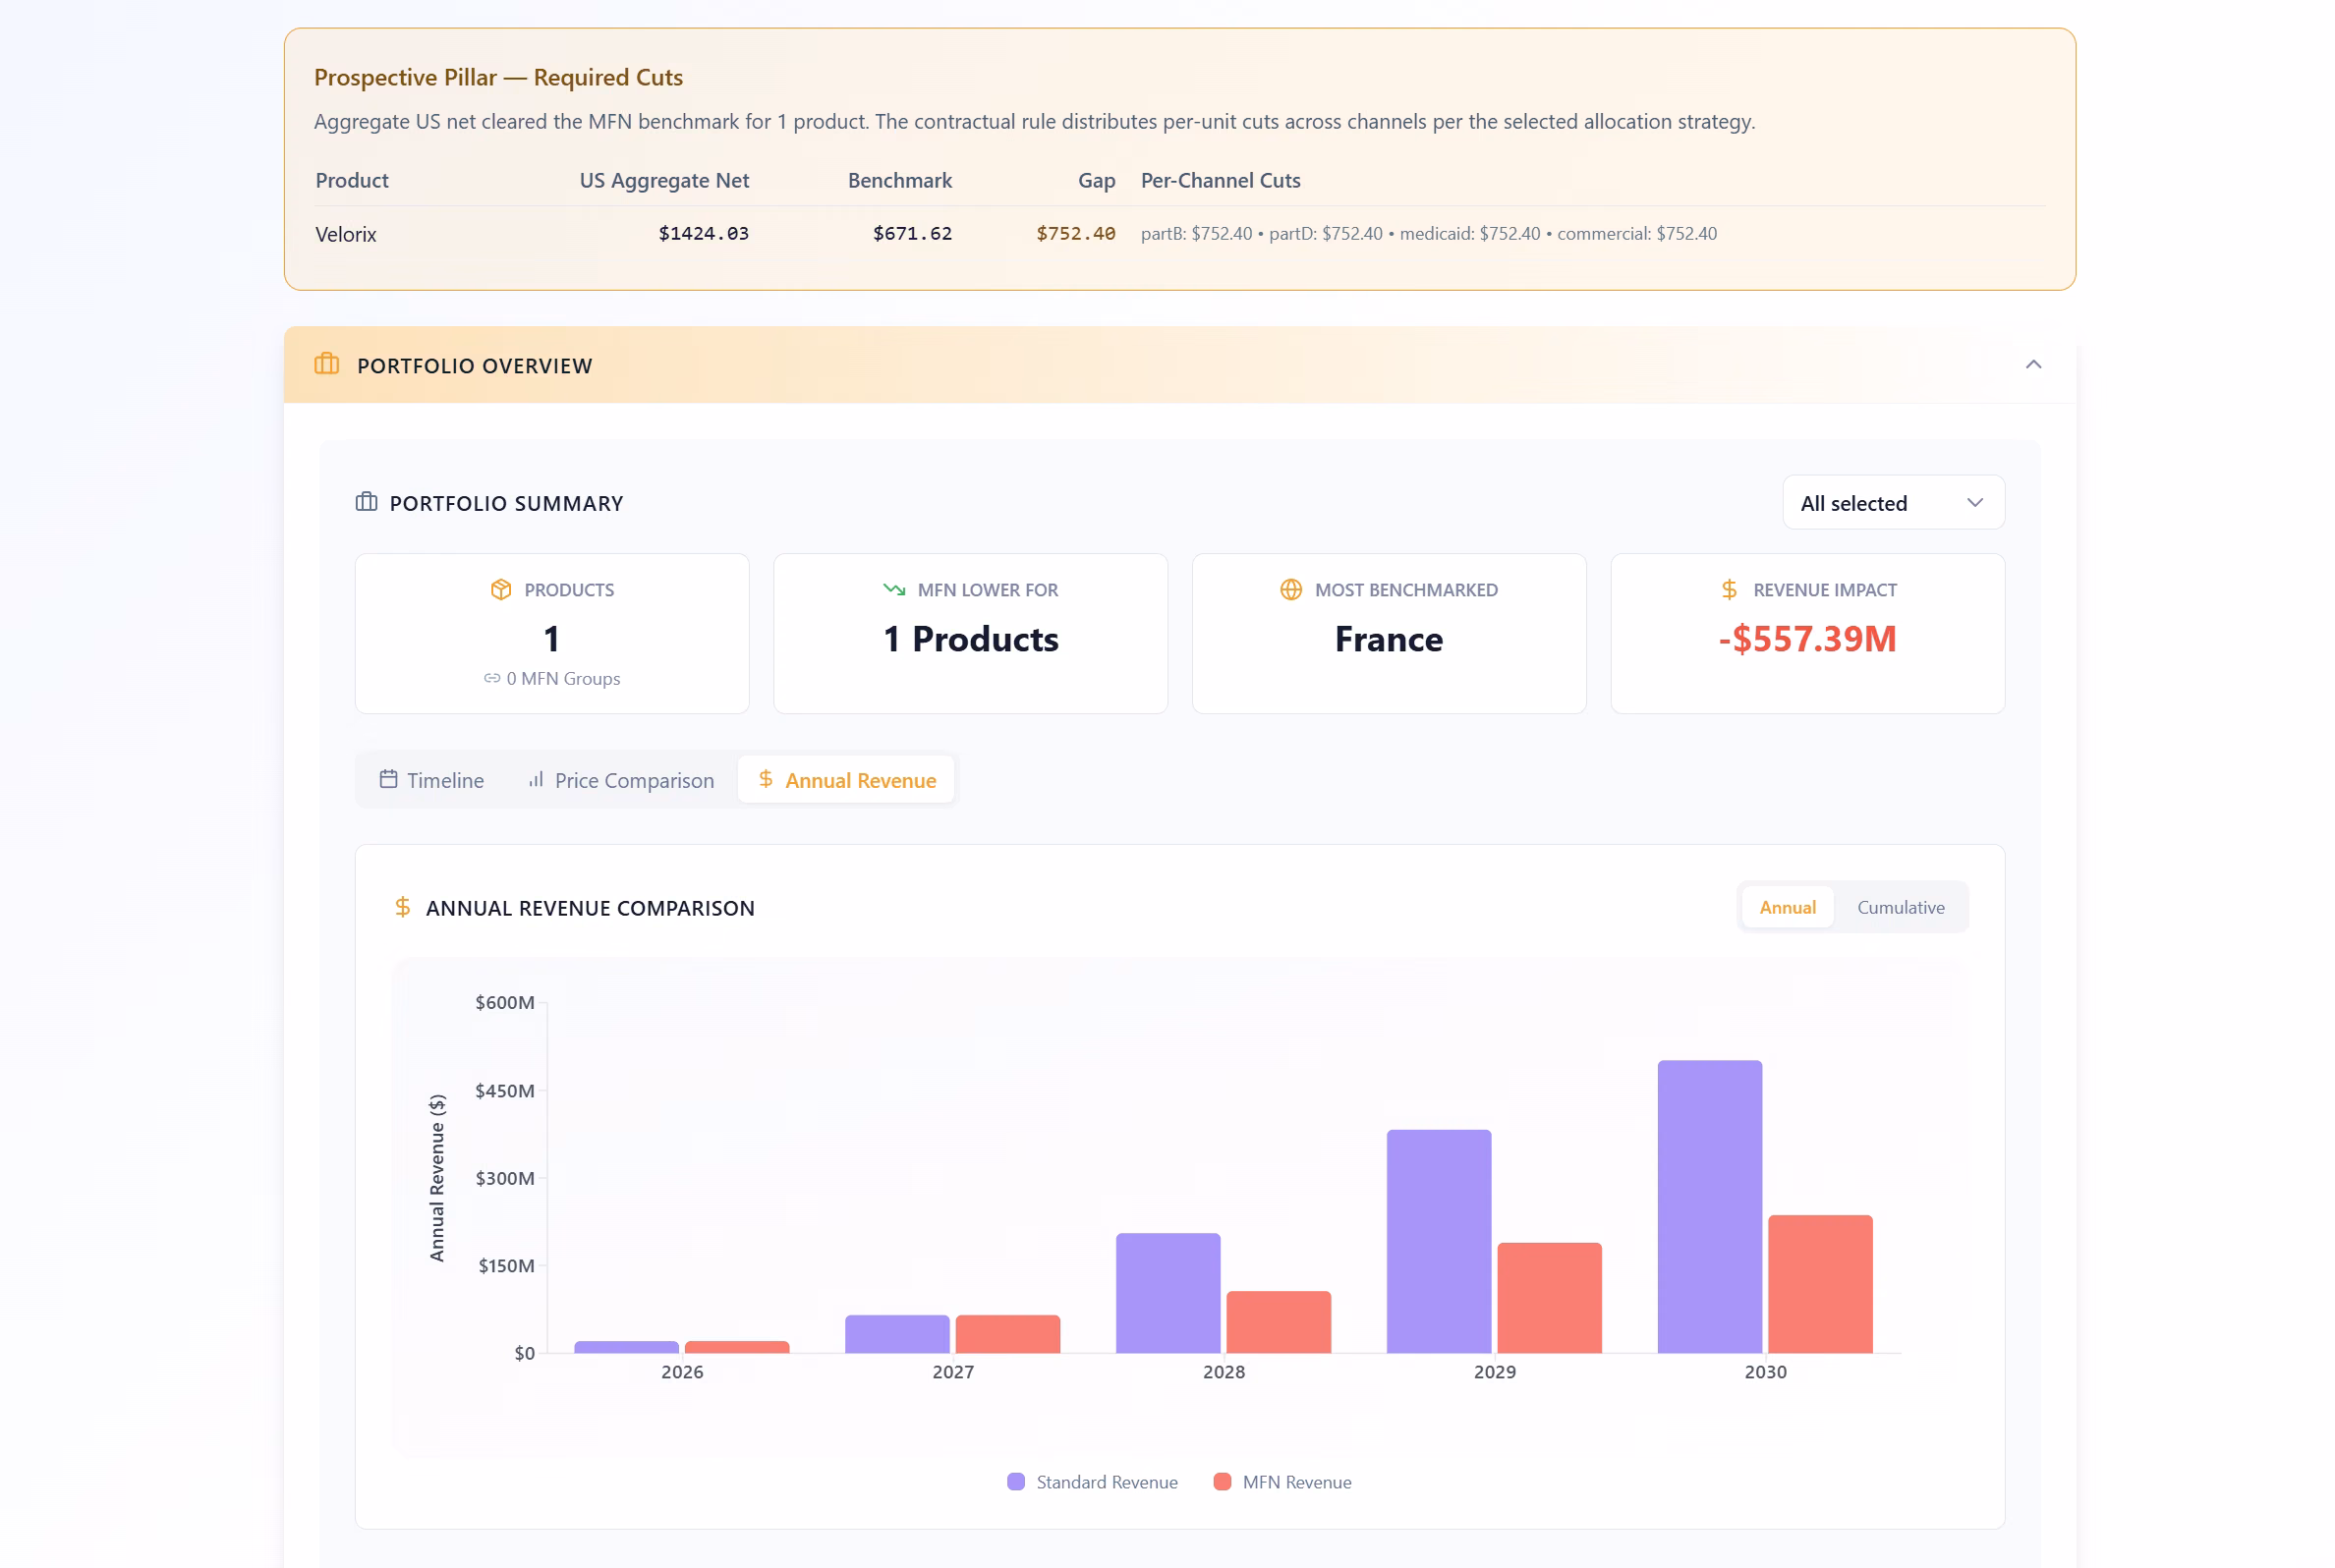This screenshot has width=2335, height=1568.
Task: Open the Timeline tab
Action: [432, 780]
